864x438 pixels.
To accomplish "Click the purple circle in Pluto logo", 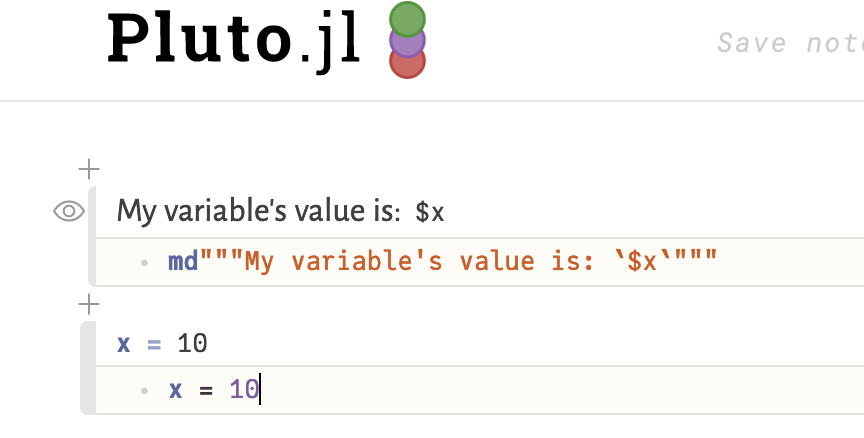I will (407, 41).
